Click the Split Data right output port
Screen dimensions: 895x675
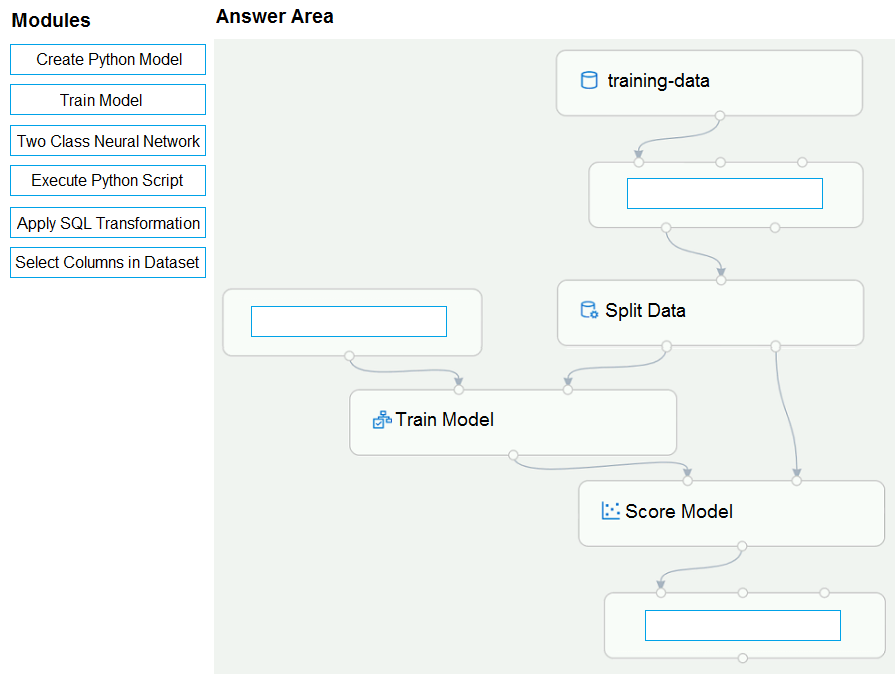(775, 346)
